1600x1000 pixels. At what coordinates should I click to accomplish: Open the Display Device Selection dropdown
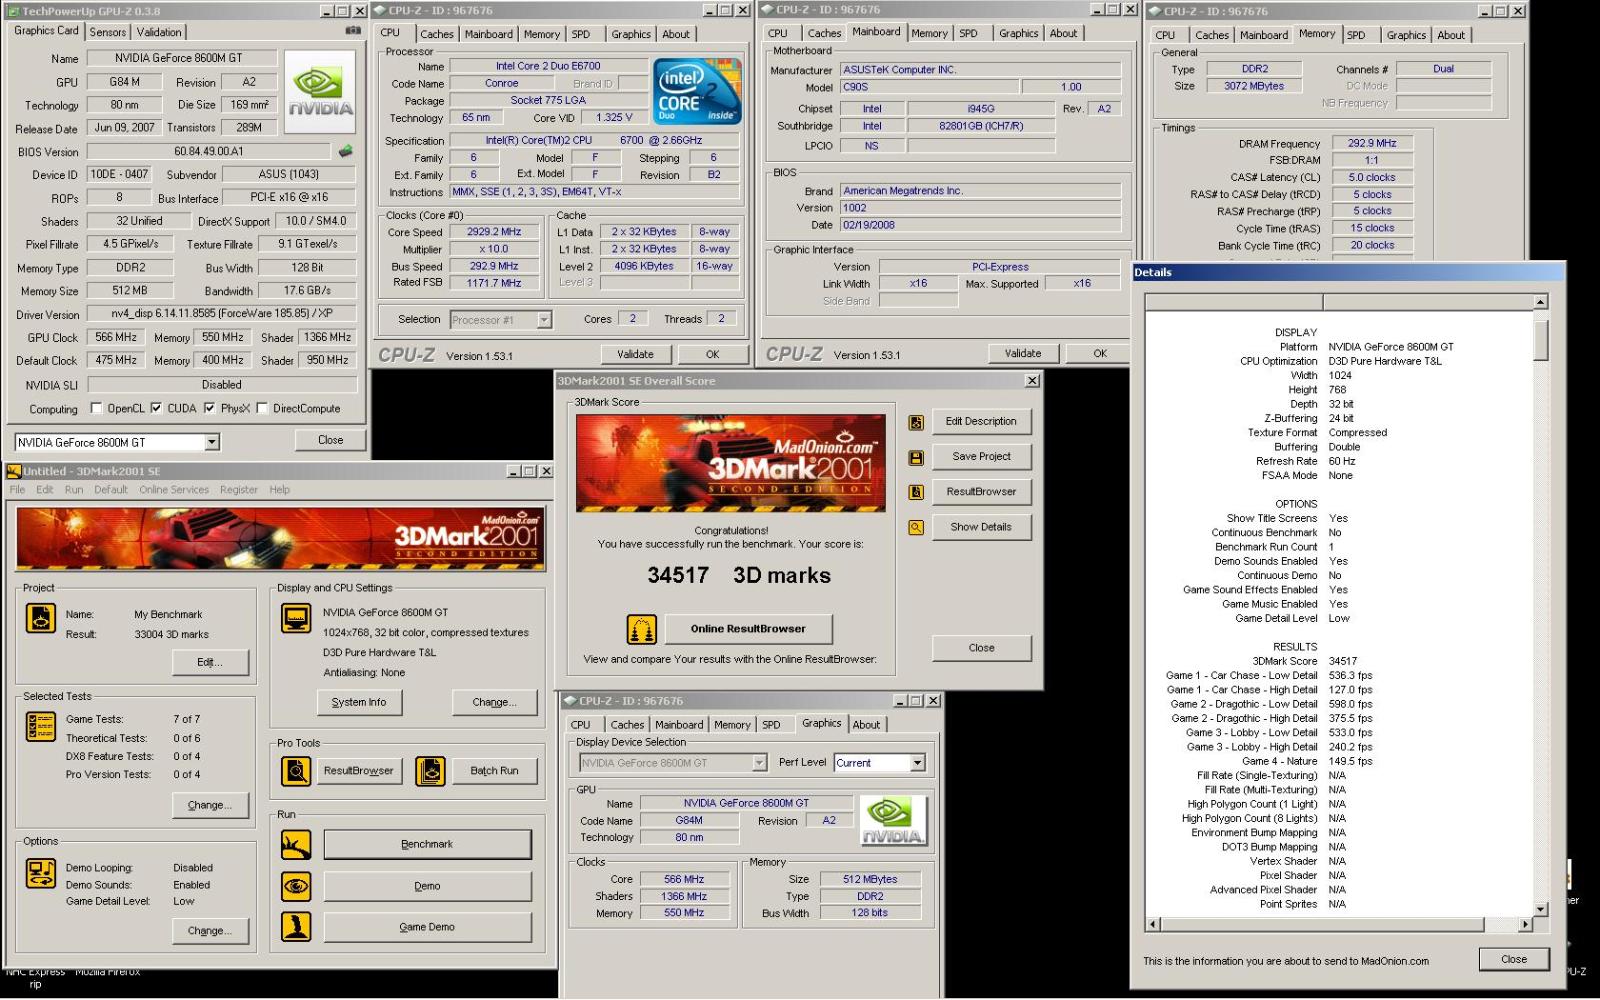coord(758,763)
